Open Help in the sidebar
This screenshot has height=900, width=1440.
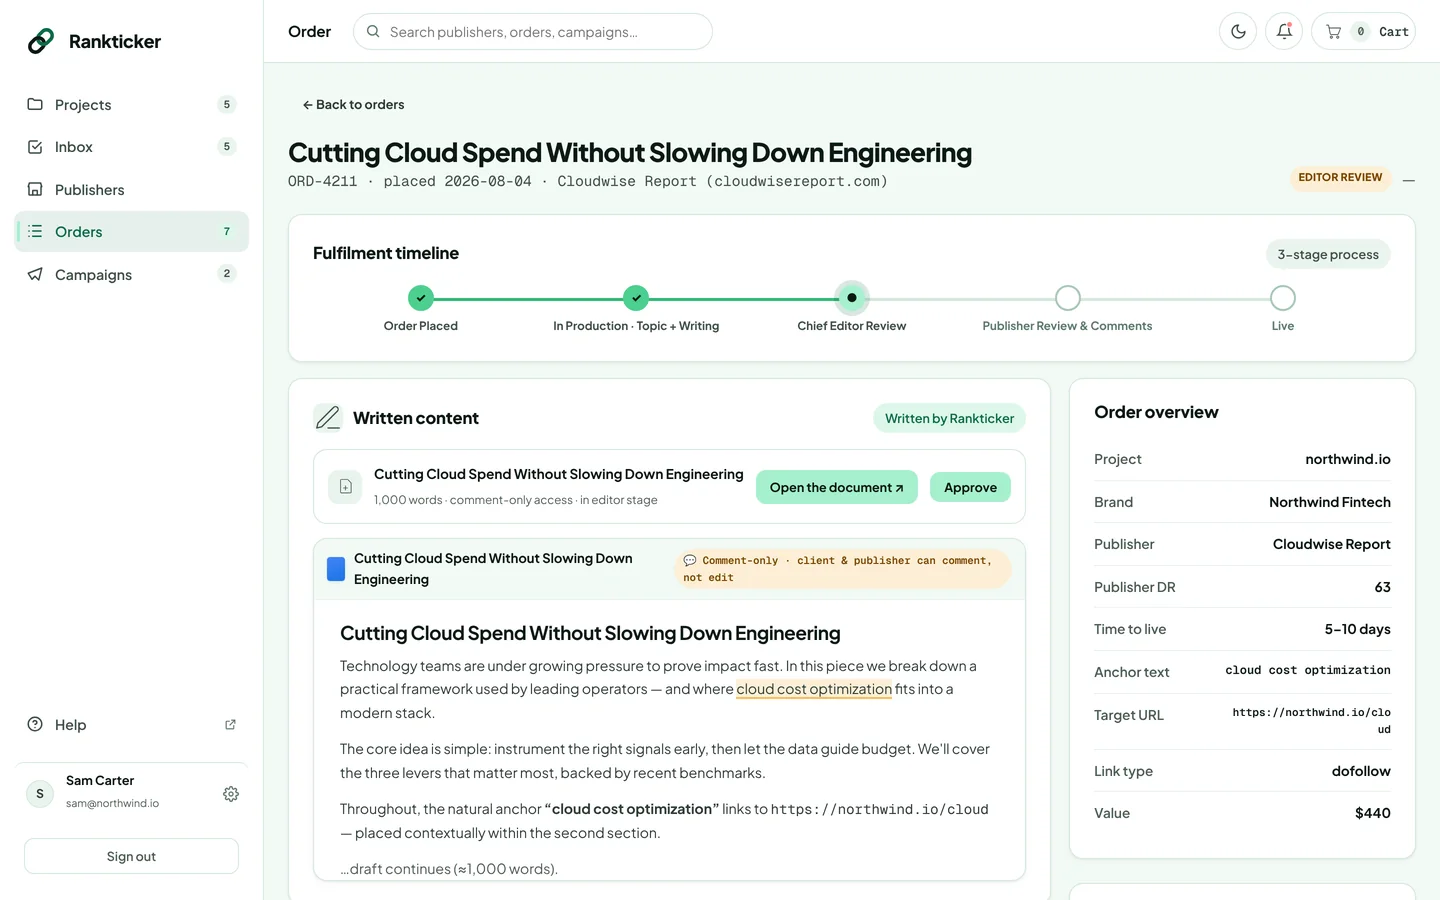pyautogui.click(x=131, y=725)
